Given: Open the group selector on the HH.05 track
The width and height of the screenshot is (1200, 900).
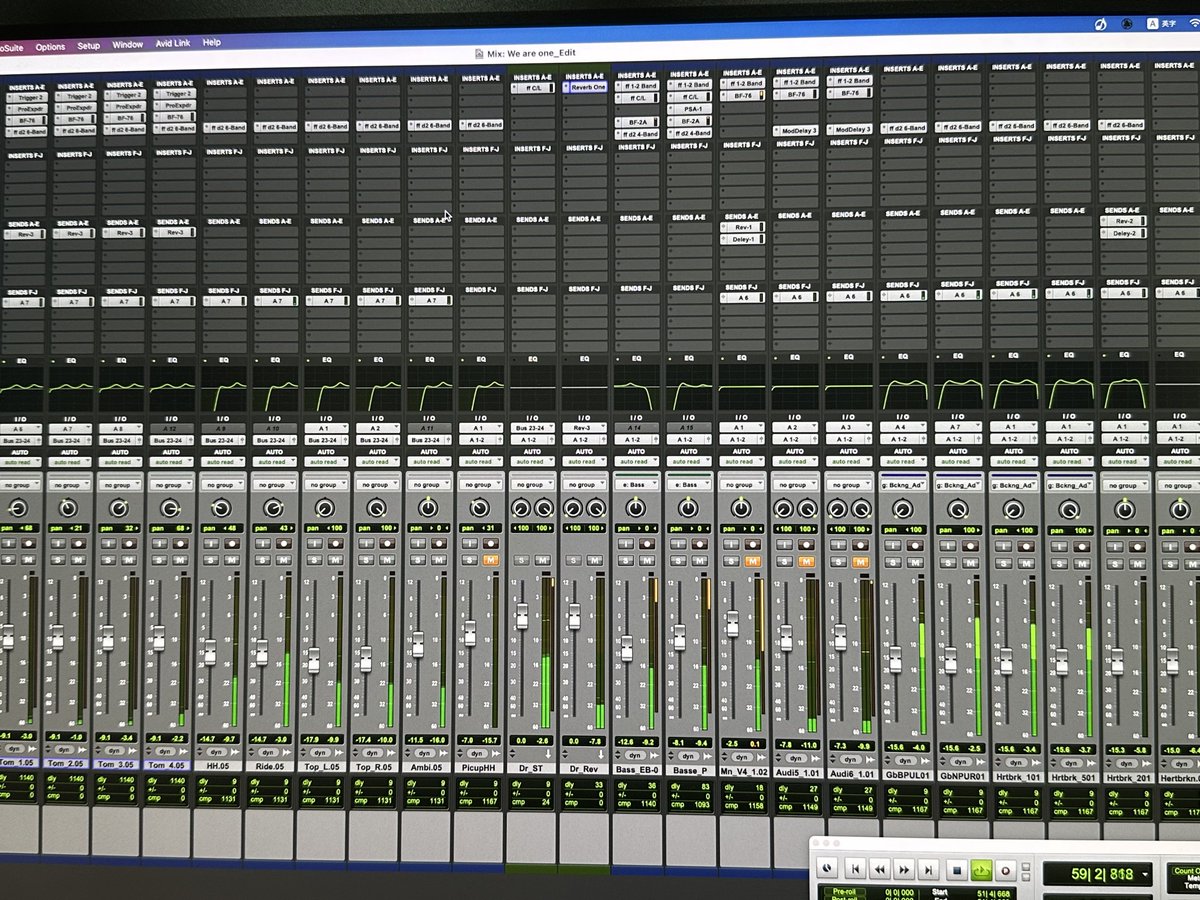Looking at the screenshot, I should 222,484.
